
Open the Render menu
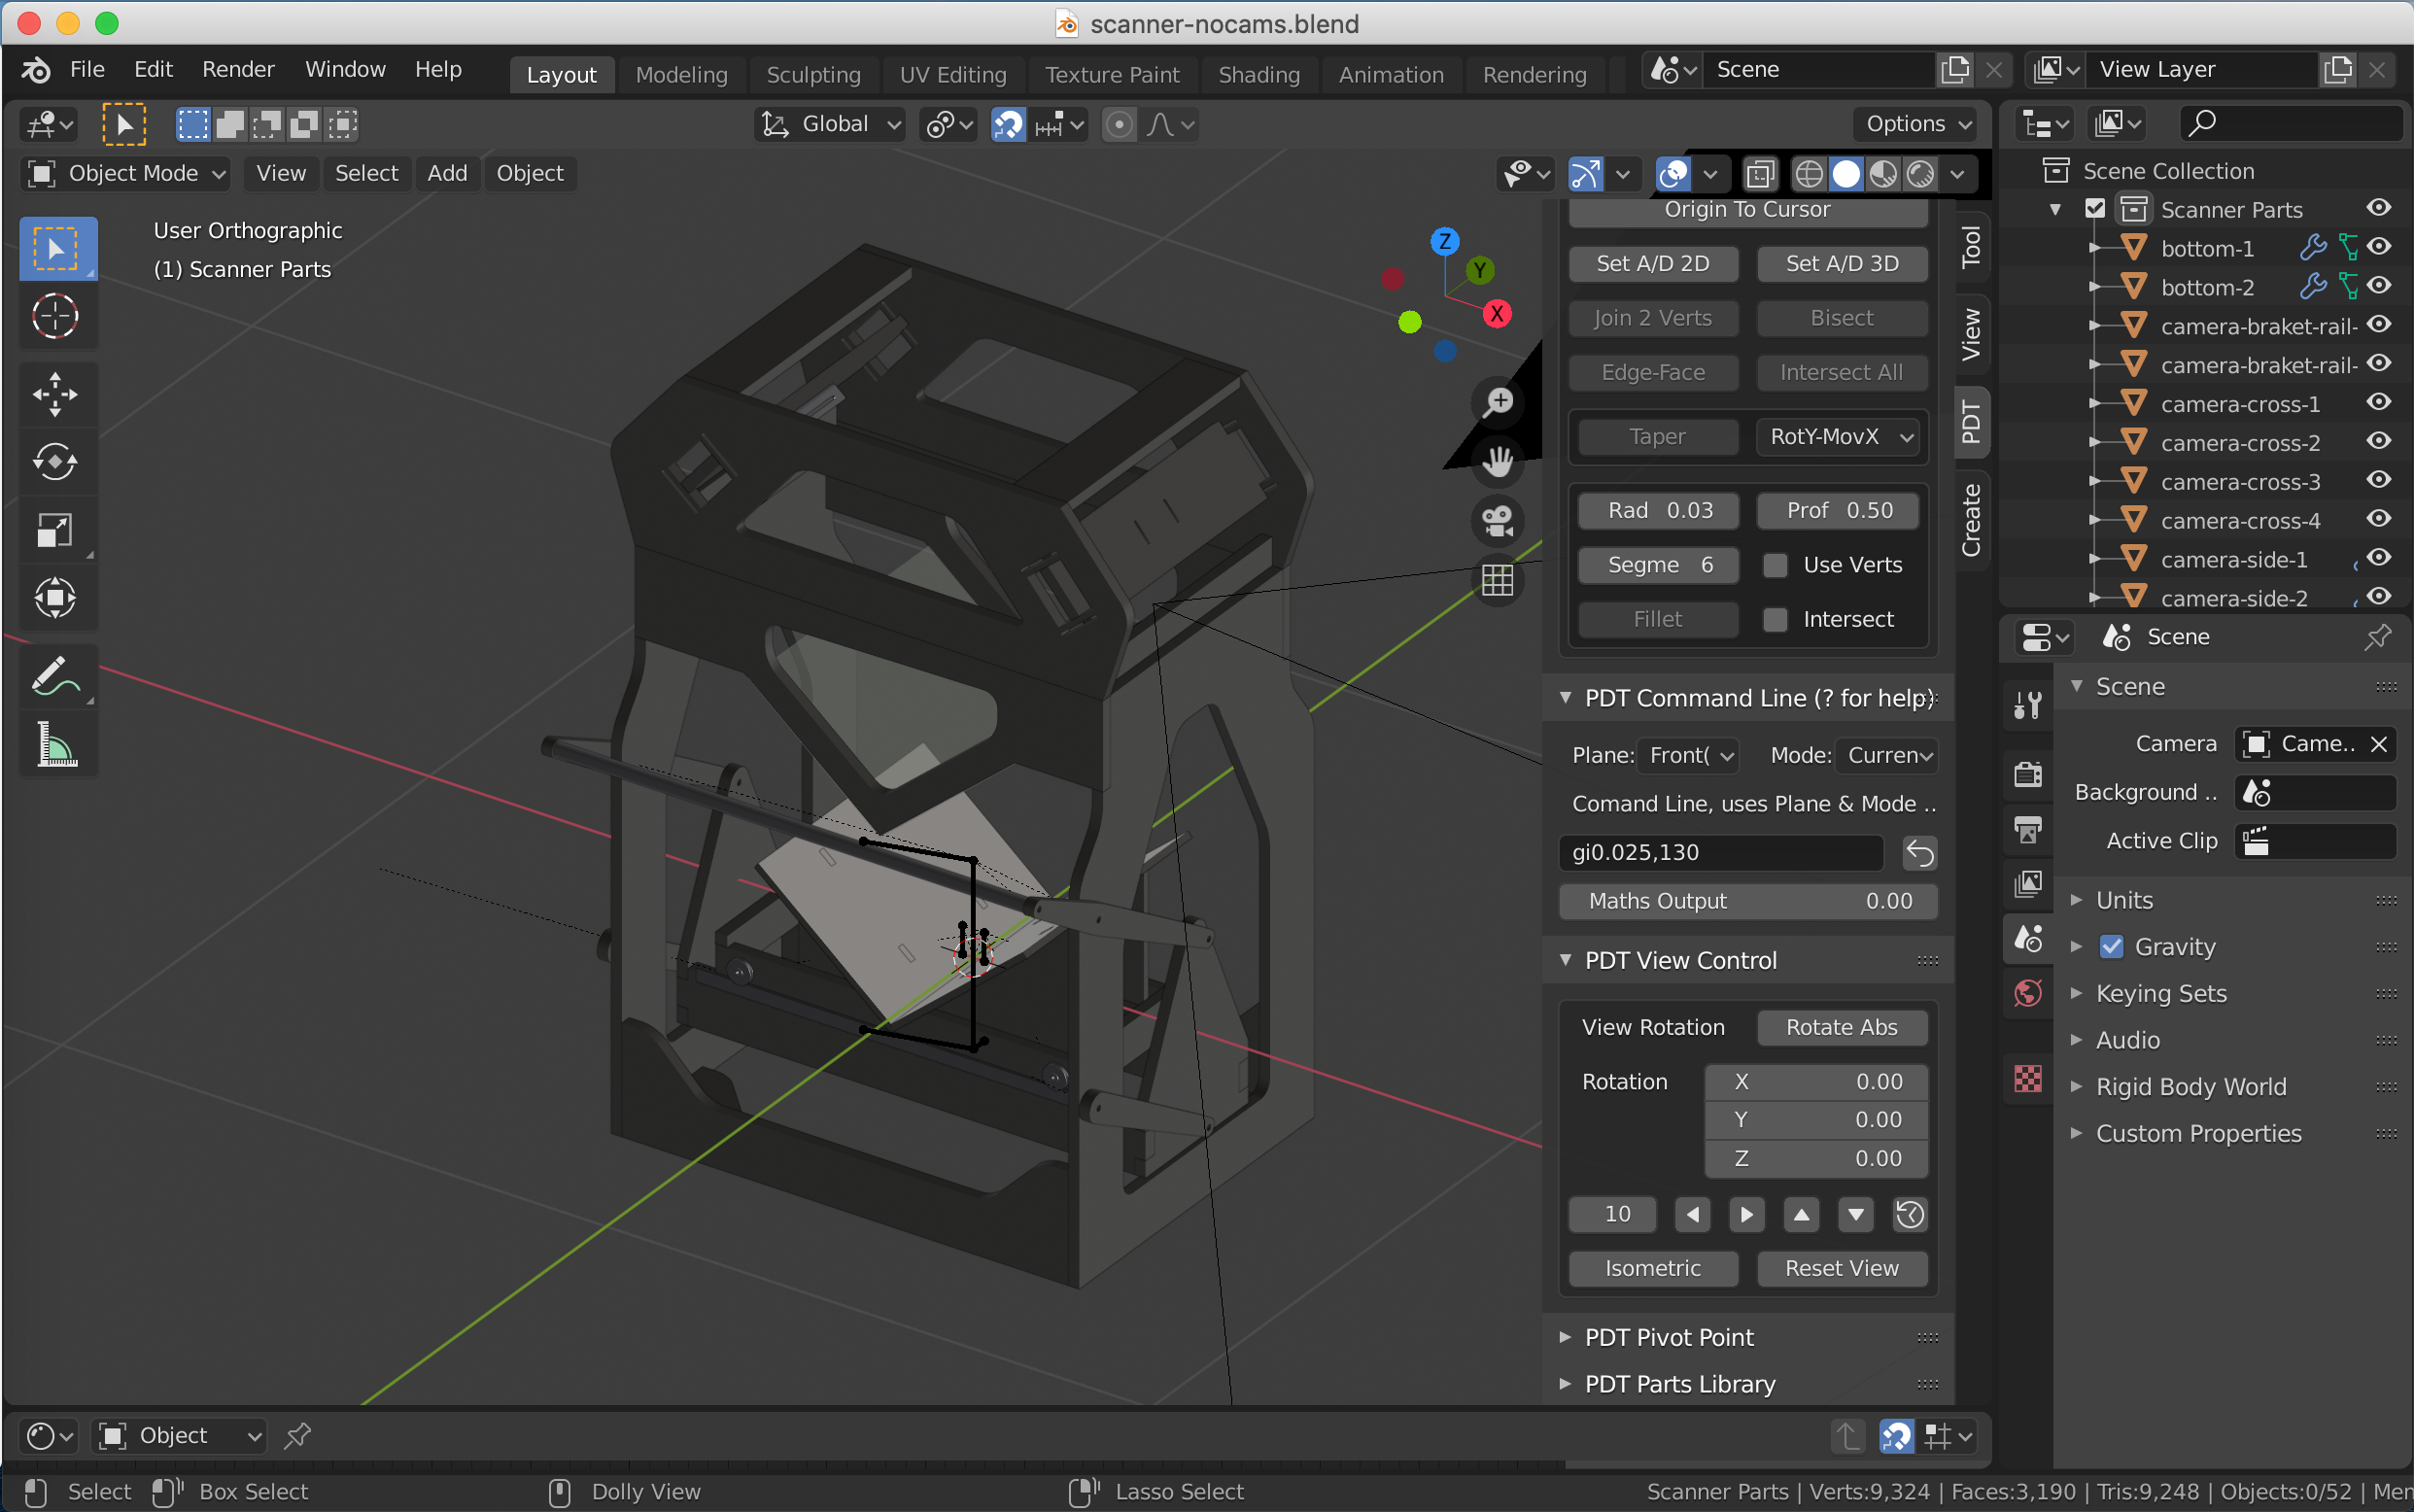tap(238, 69)
